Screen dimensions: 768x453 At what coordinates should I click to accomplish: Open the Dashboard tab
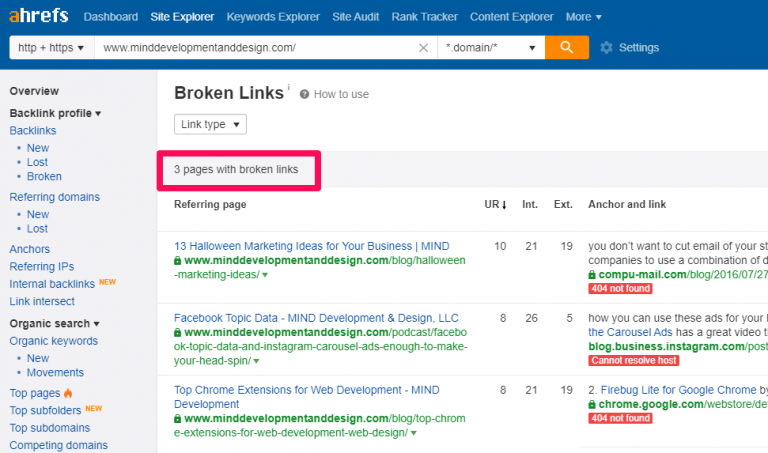tap(111, 17)
